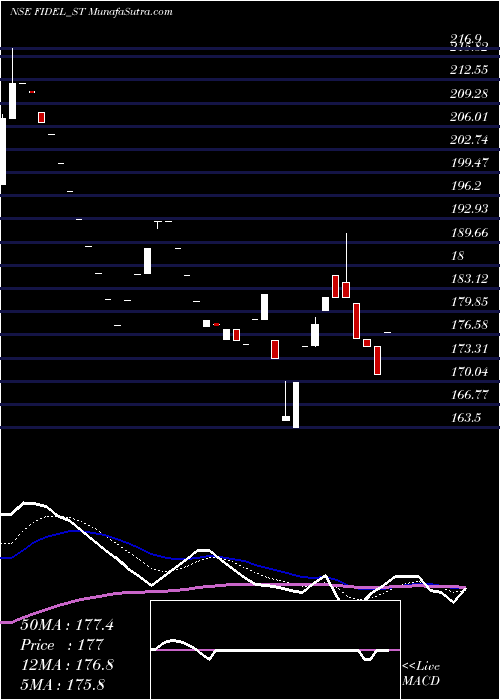The width and height of the screenshot is (500, 700).
Task: Click the 173.31 price axis label
Action: [x=469, y=348]
